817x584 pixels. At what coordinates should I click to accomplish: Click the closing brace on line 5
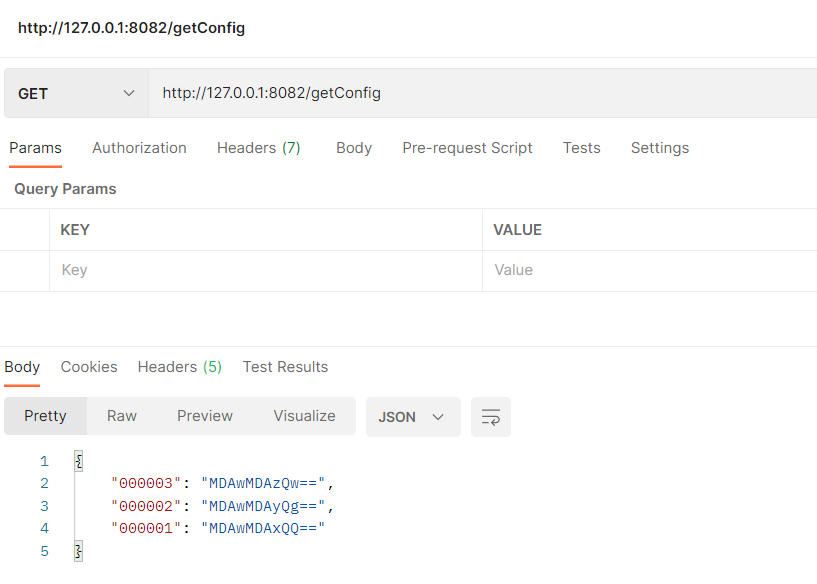tap(79, 551)
